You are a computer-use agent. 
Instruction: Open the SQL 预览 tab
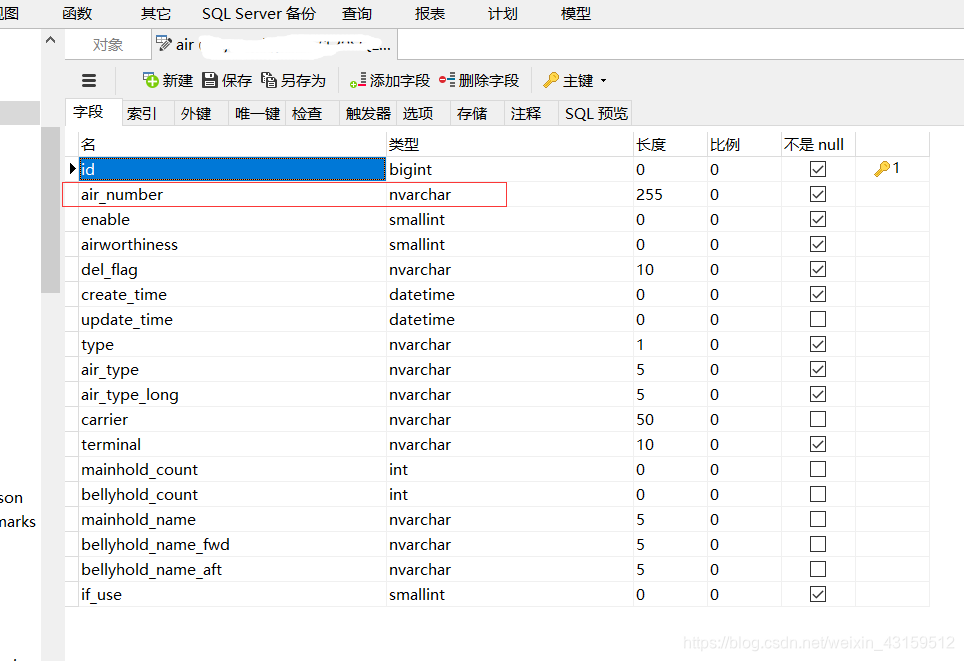click(596, 114)
